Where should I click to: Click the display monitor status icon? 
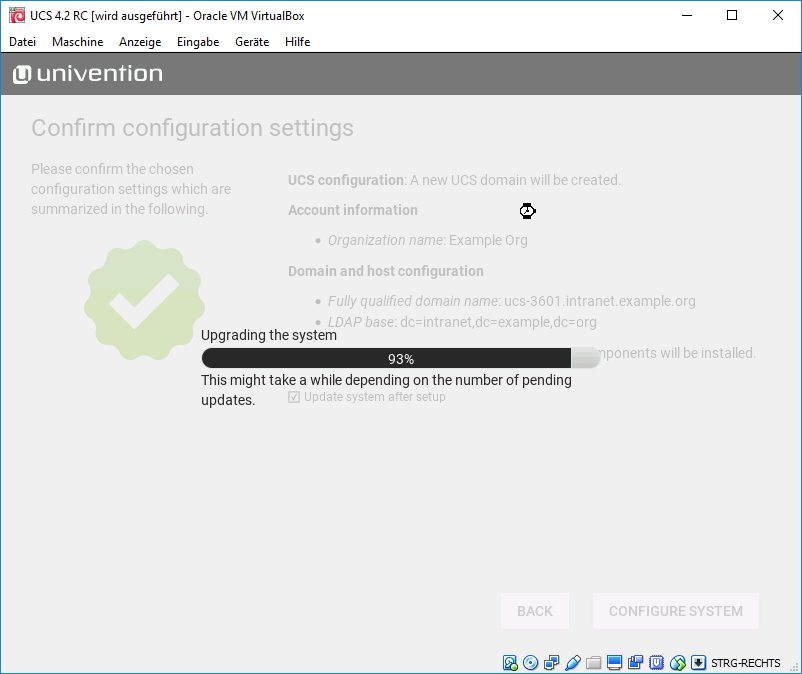614,663
